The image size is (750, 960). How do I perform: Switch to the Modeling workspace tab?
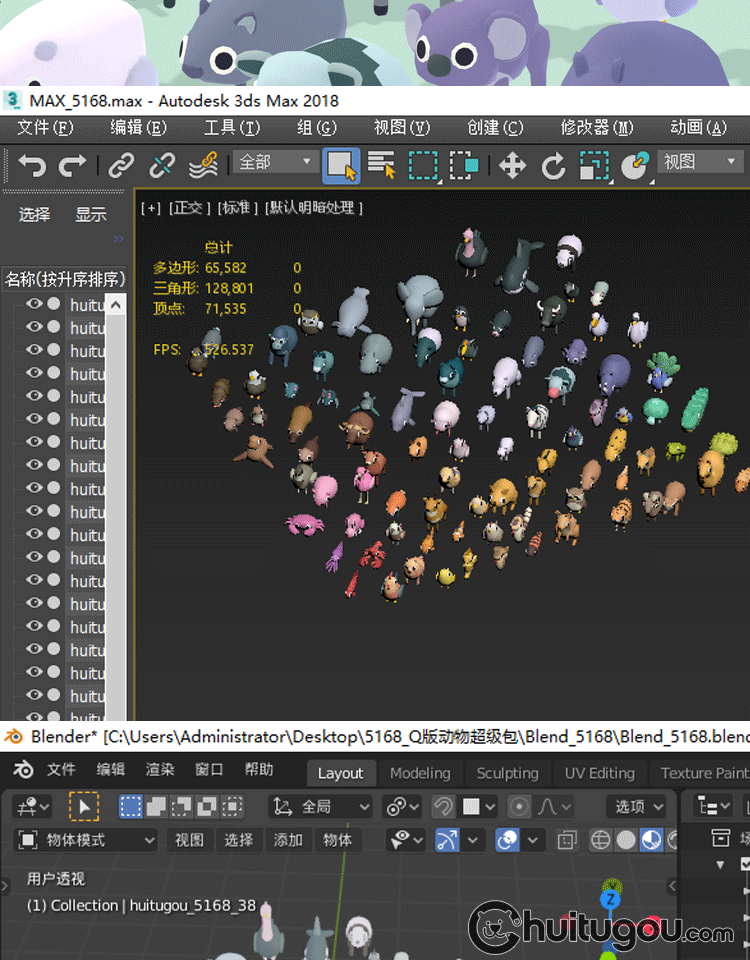[x=420, y=773]
